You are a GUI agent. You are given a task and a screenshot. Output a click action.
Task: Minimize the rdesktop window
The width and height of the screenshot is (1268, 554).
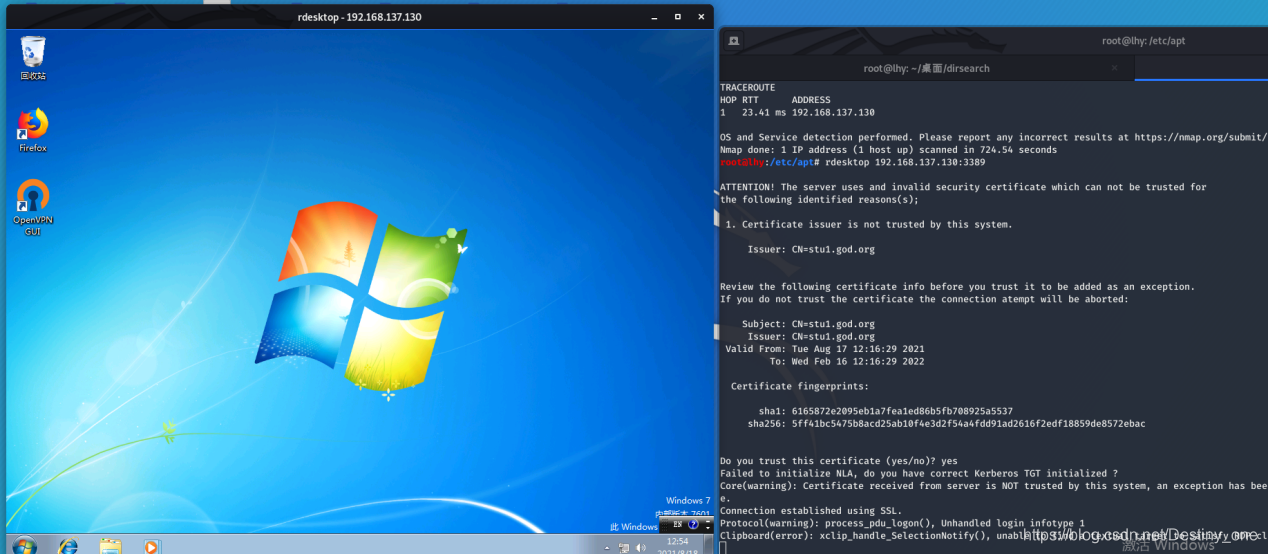point(654,17)
